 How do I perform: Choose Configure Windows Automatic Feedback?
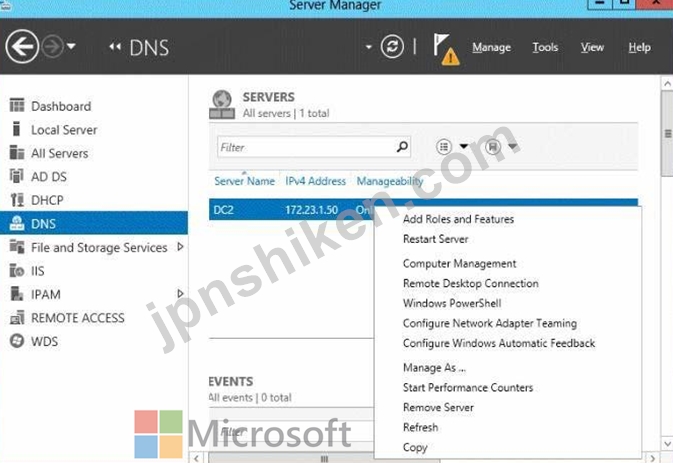[499, 343]
